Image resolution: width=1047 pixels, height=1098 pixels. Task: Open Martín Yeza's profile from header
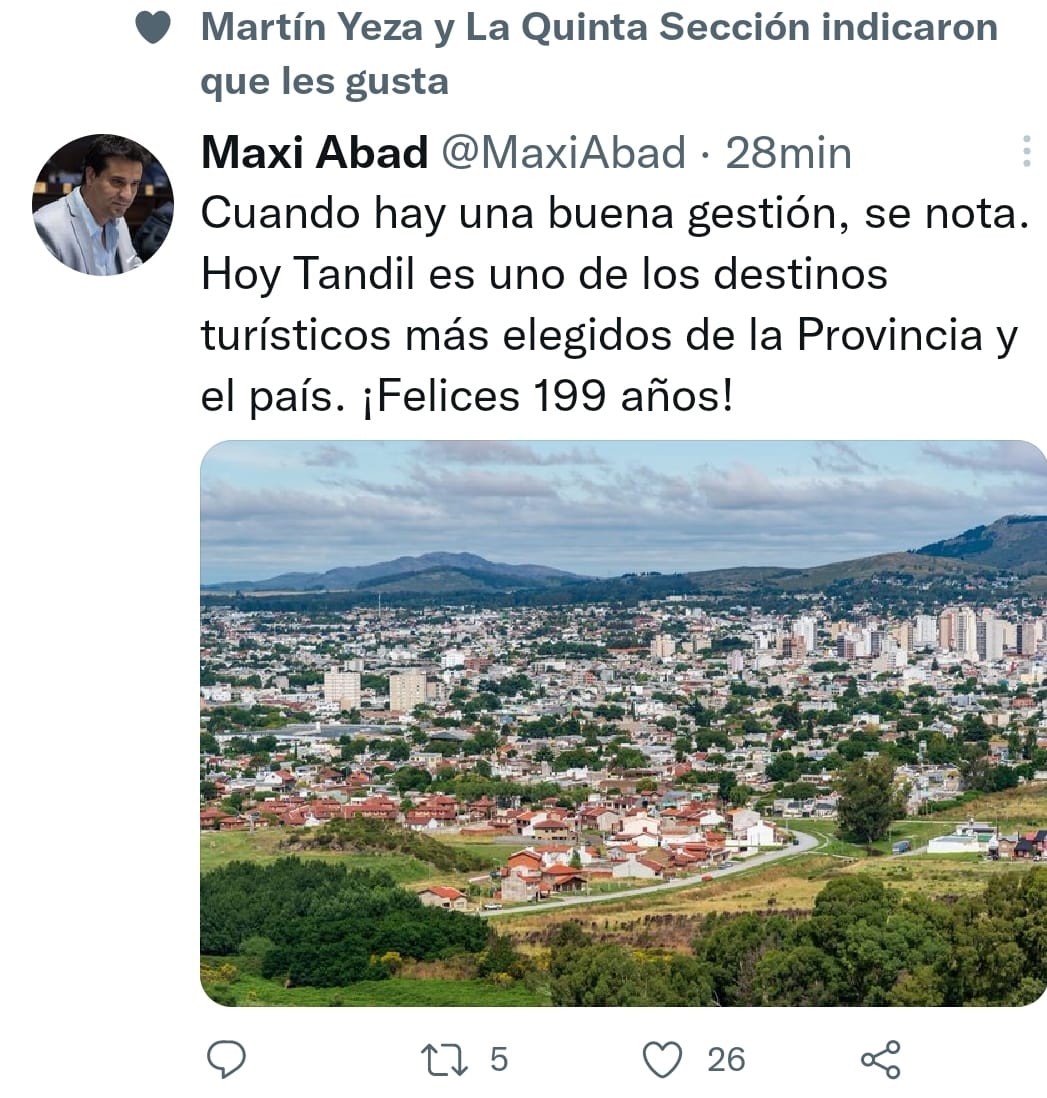click(x=312, y=28)
